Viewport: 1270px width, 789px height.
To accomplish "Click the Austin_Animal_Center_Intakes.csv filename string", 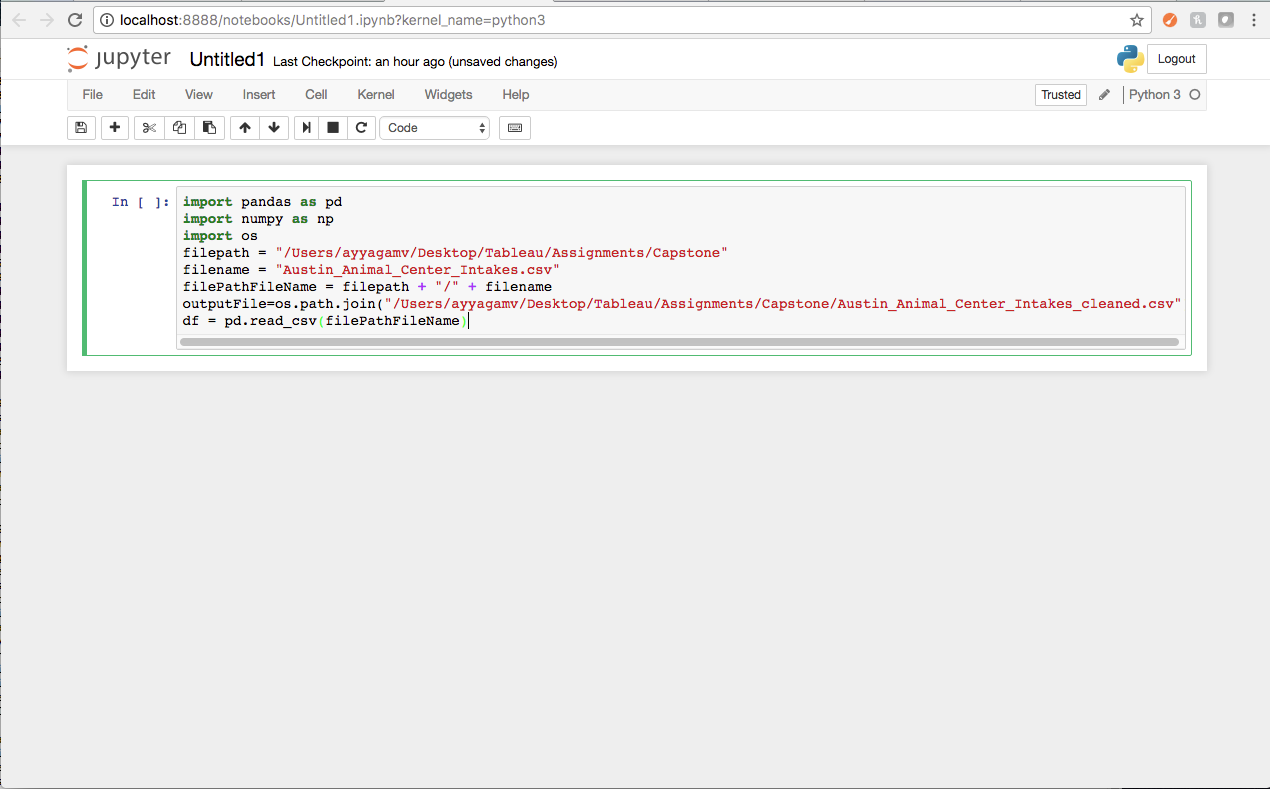I will (x=417, y=270).
